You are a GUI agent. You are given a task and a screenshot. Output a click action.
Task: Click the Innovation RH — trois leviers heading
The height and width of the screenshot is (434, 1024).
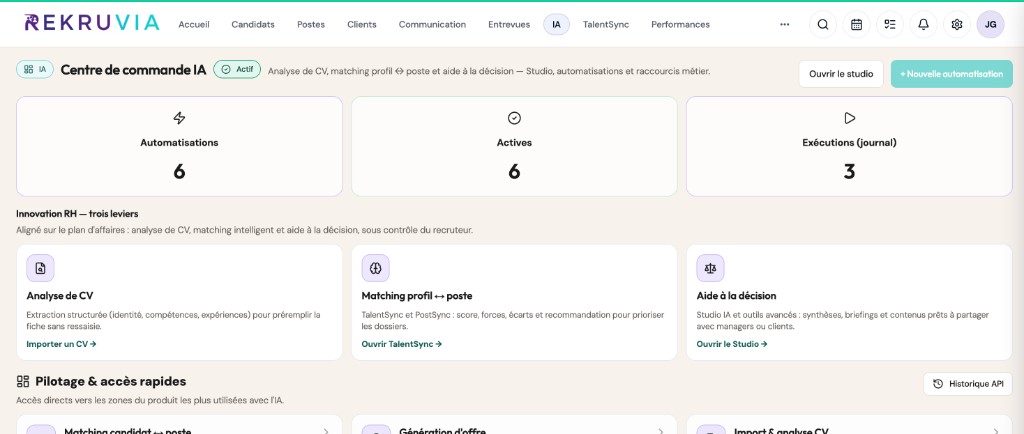pyautogui.click(x=77, y=214)
